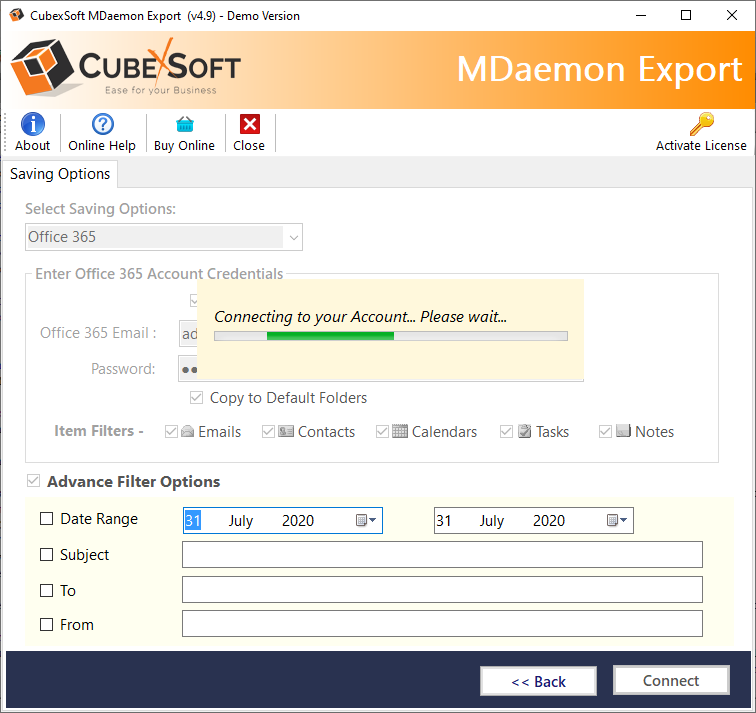Expand the Office 365 saving options dropdown
Viewport: 756px width, 713px height.
tap(293, 238)
